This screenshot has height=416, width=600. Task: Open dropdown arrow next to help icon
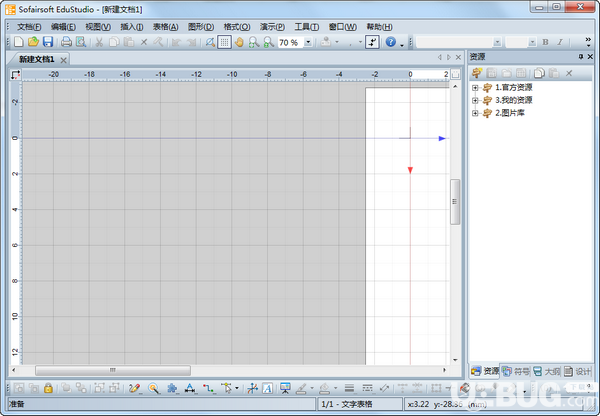coord(402,45)
